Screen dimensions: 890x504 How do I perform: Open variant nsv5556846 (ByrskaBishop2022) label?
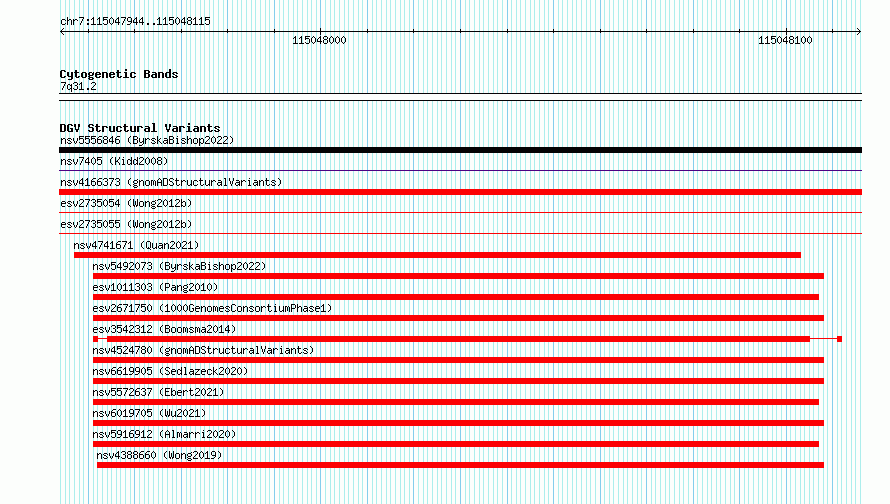147,140
